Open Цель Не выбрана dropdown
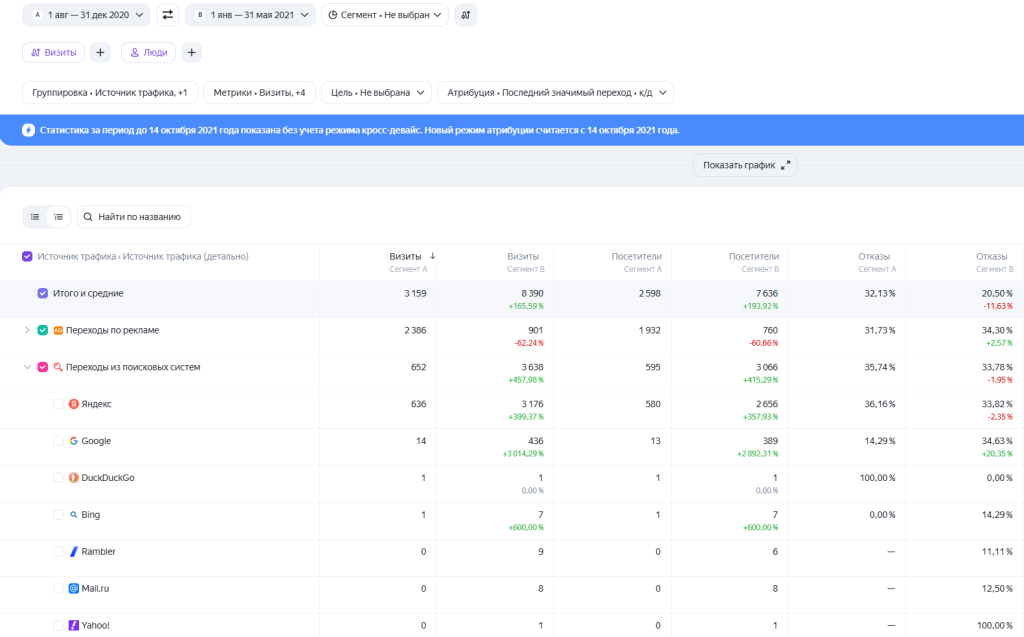Screen dimensions: 1024x637 [x=377, y=93]
